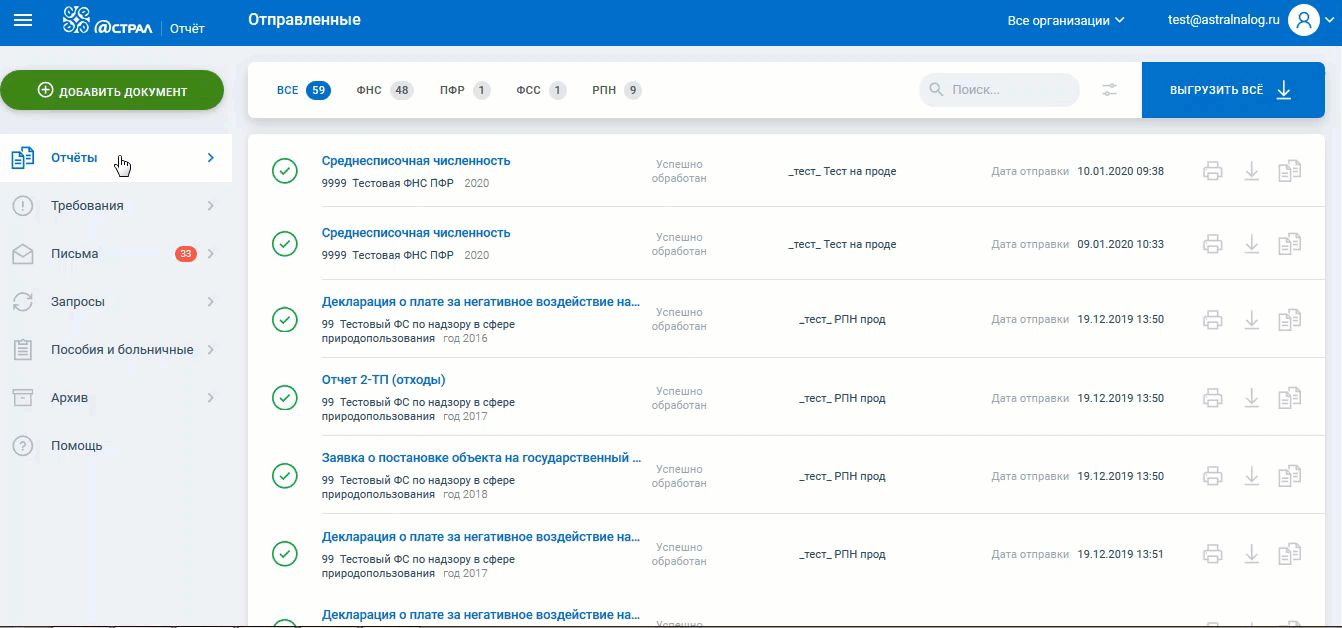Screen dimensions: 1342x628
Task: Download the Отчет 2-ТП (отходы) report
Action: click(x=1251, y=398)
